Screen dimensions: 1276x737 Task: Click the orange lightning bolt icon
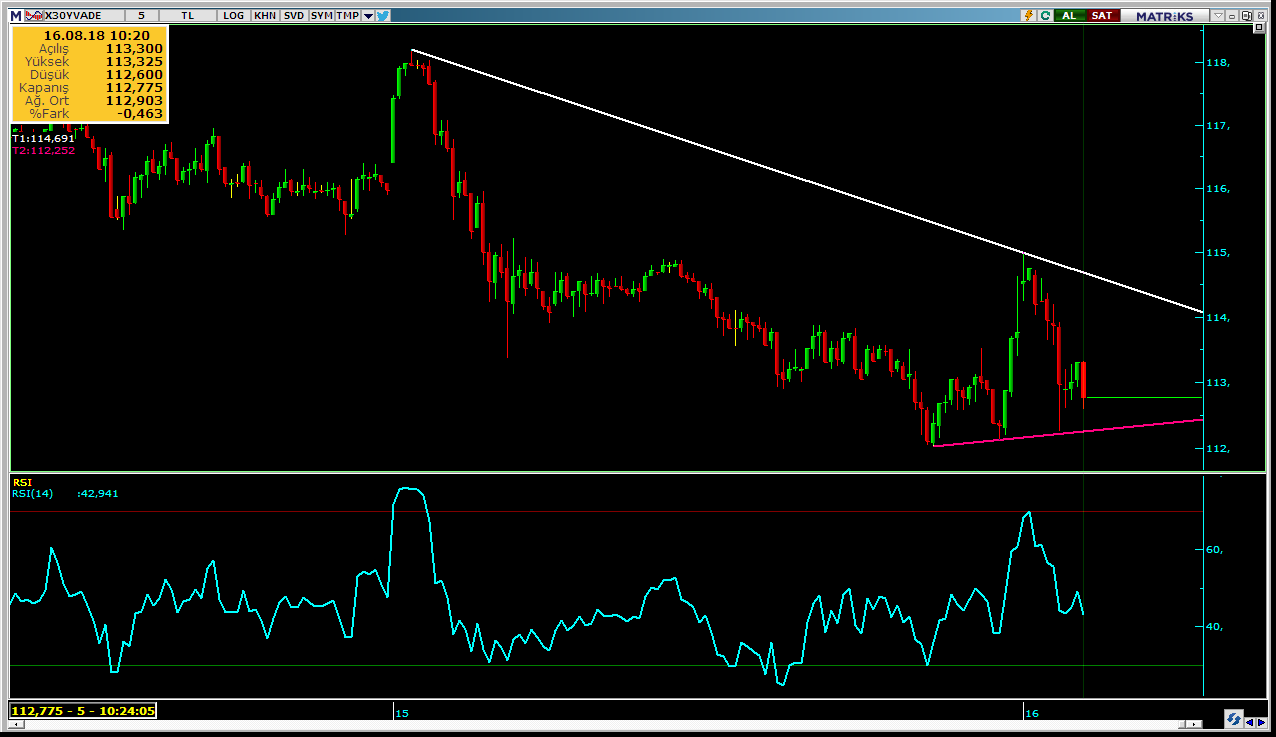(x=1028, y=15)
